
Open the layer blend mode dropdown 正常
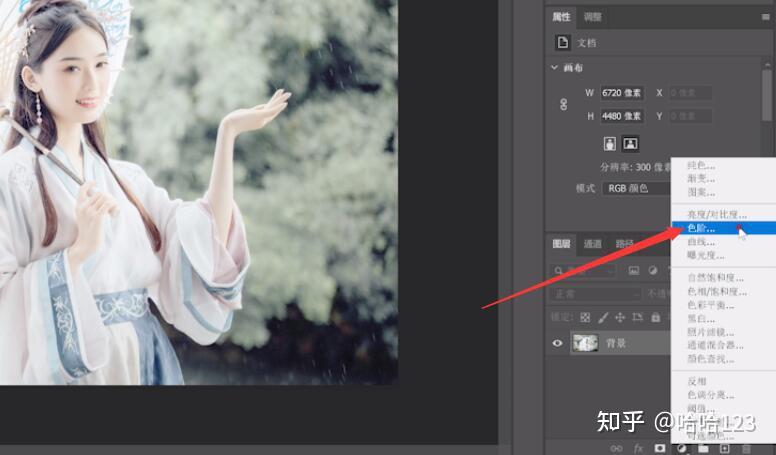595,294
